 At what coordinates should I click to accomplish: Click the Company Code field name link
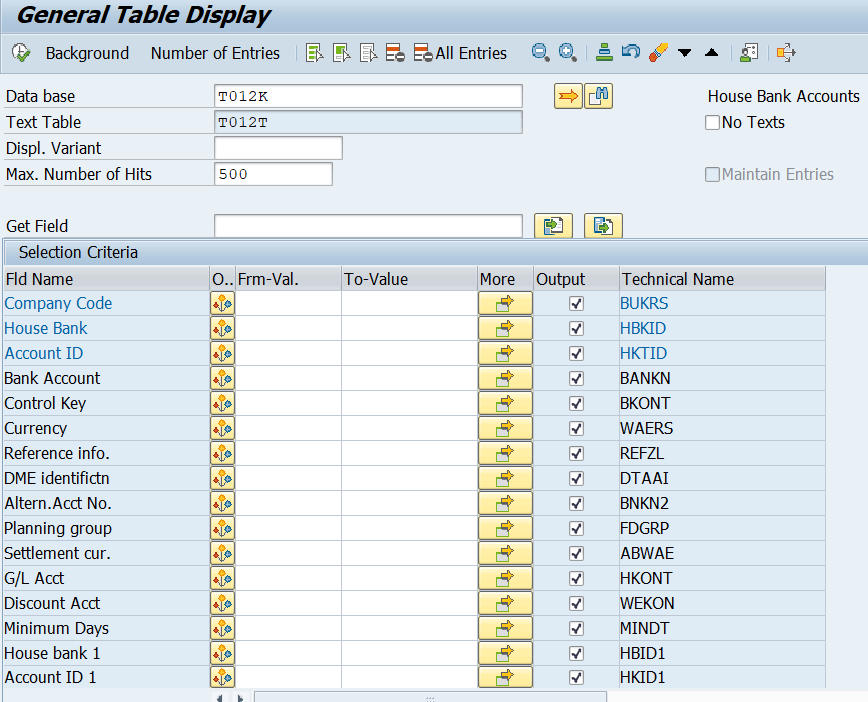58,303
